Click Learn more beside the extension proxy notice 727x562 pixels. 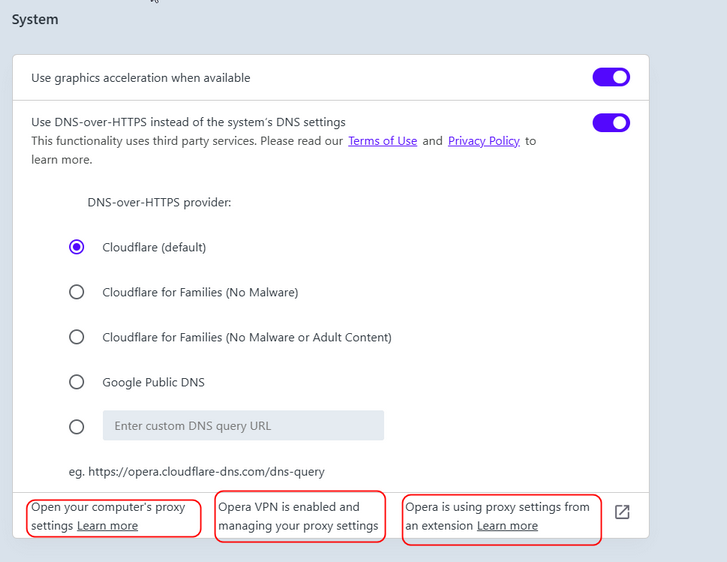[x=507, y=526]
